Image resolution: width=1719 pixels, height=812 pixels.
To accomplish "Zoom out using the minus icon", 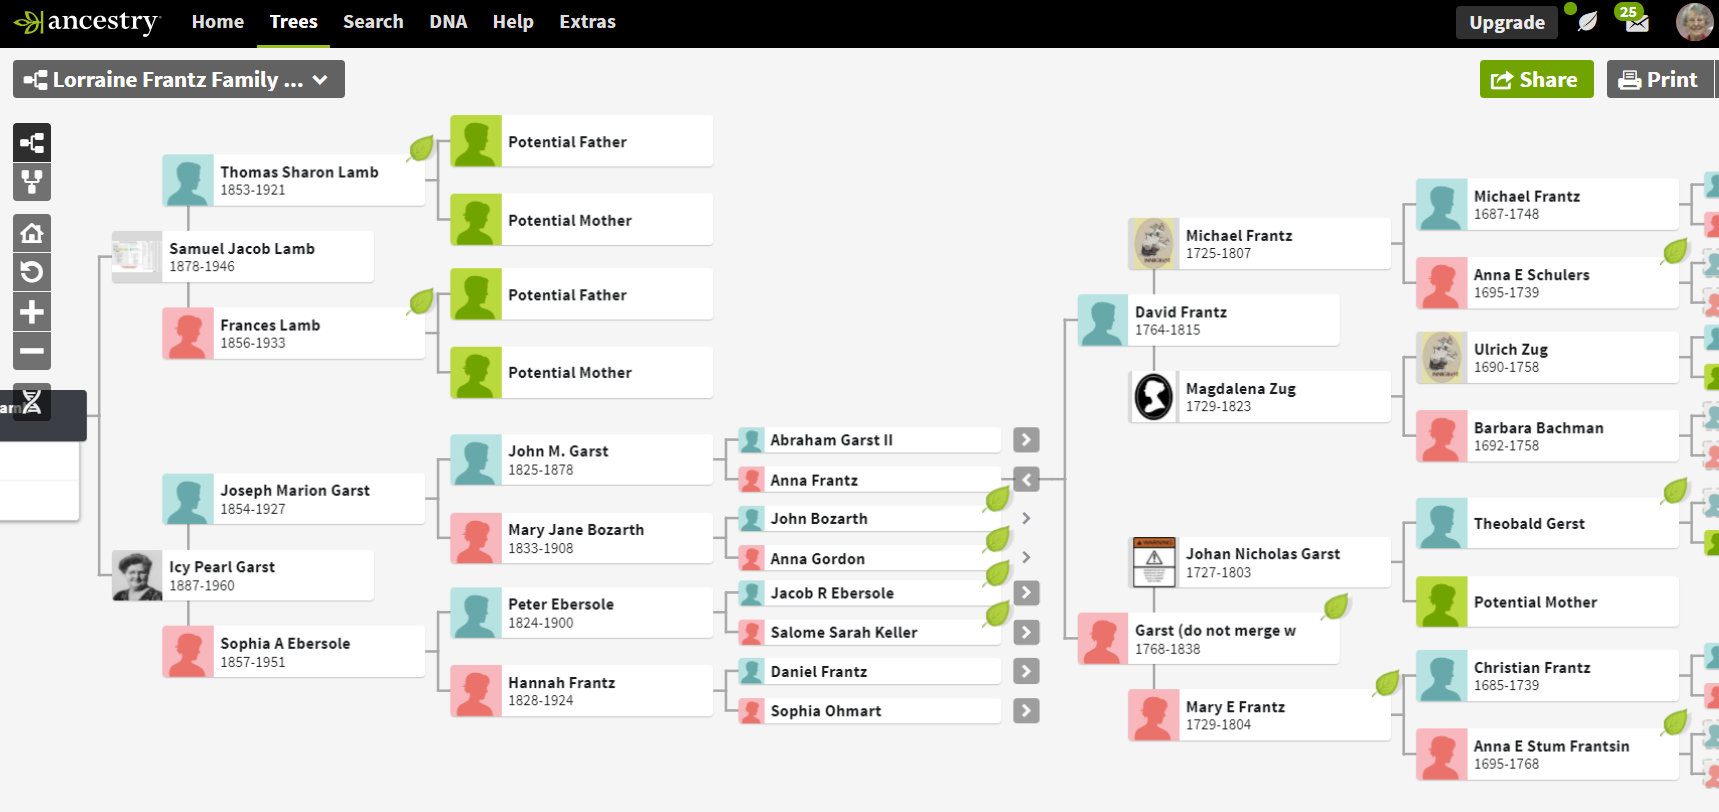I will pos(32,351).
